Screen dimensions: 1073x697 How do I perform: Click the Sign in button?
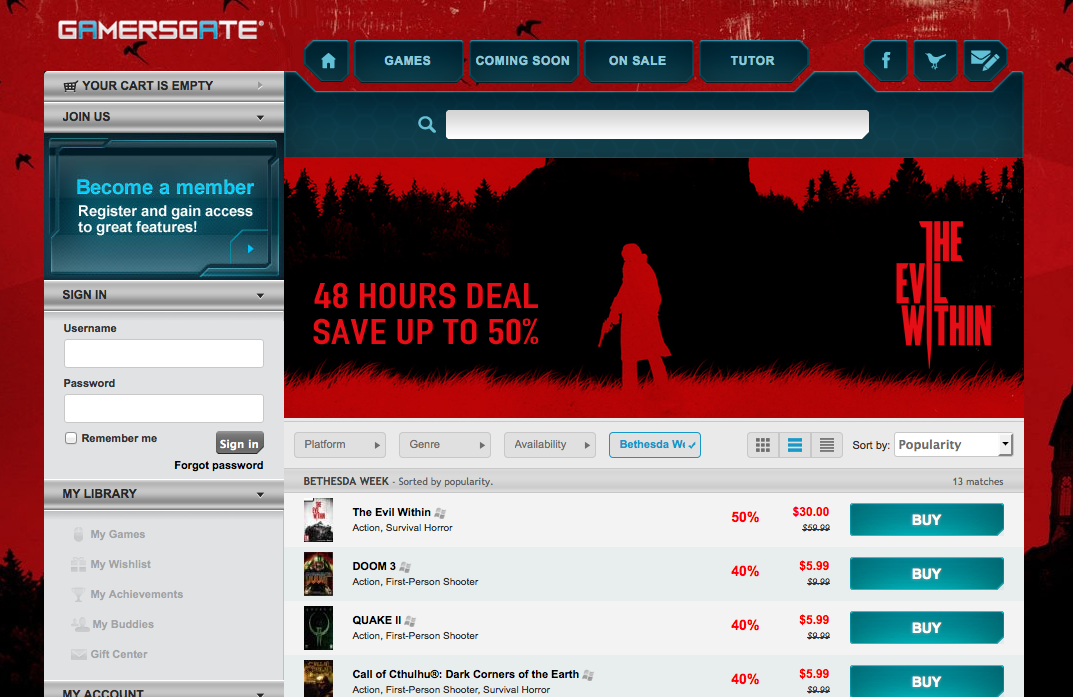point(240,443)
